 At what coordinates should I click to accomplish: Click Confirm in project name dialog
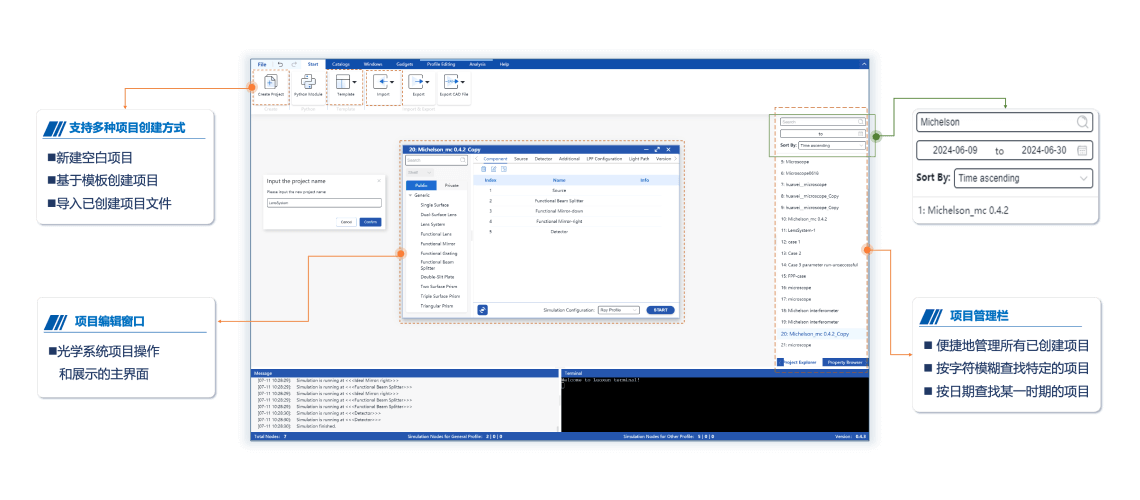(370, 221)
